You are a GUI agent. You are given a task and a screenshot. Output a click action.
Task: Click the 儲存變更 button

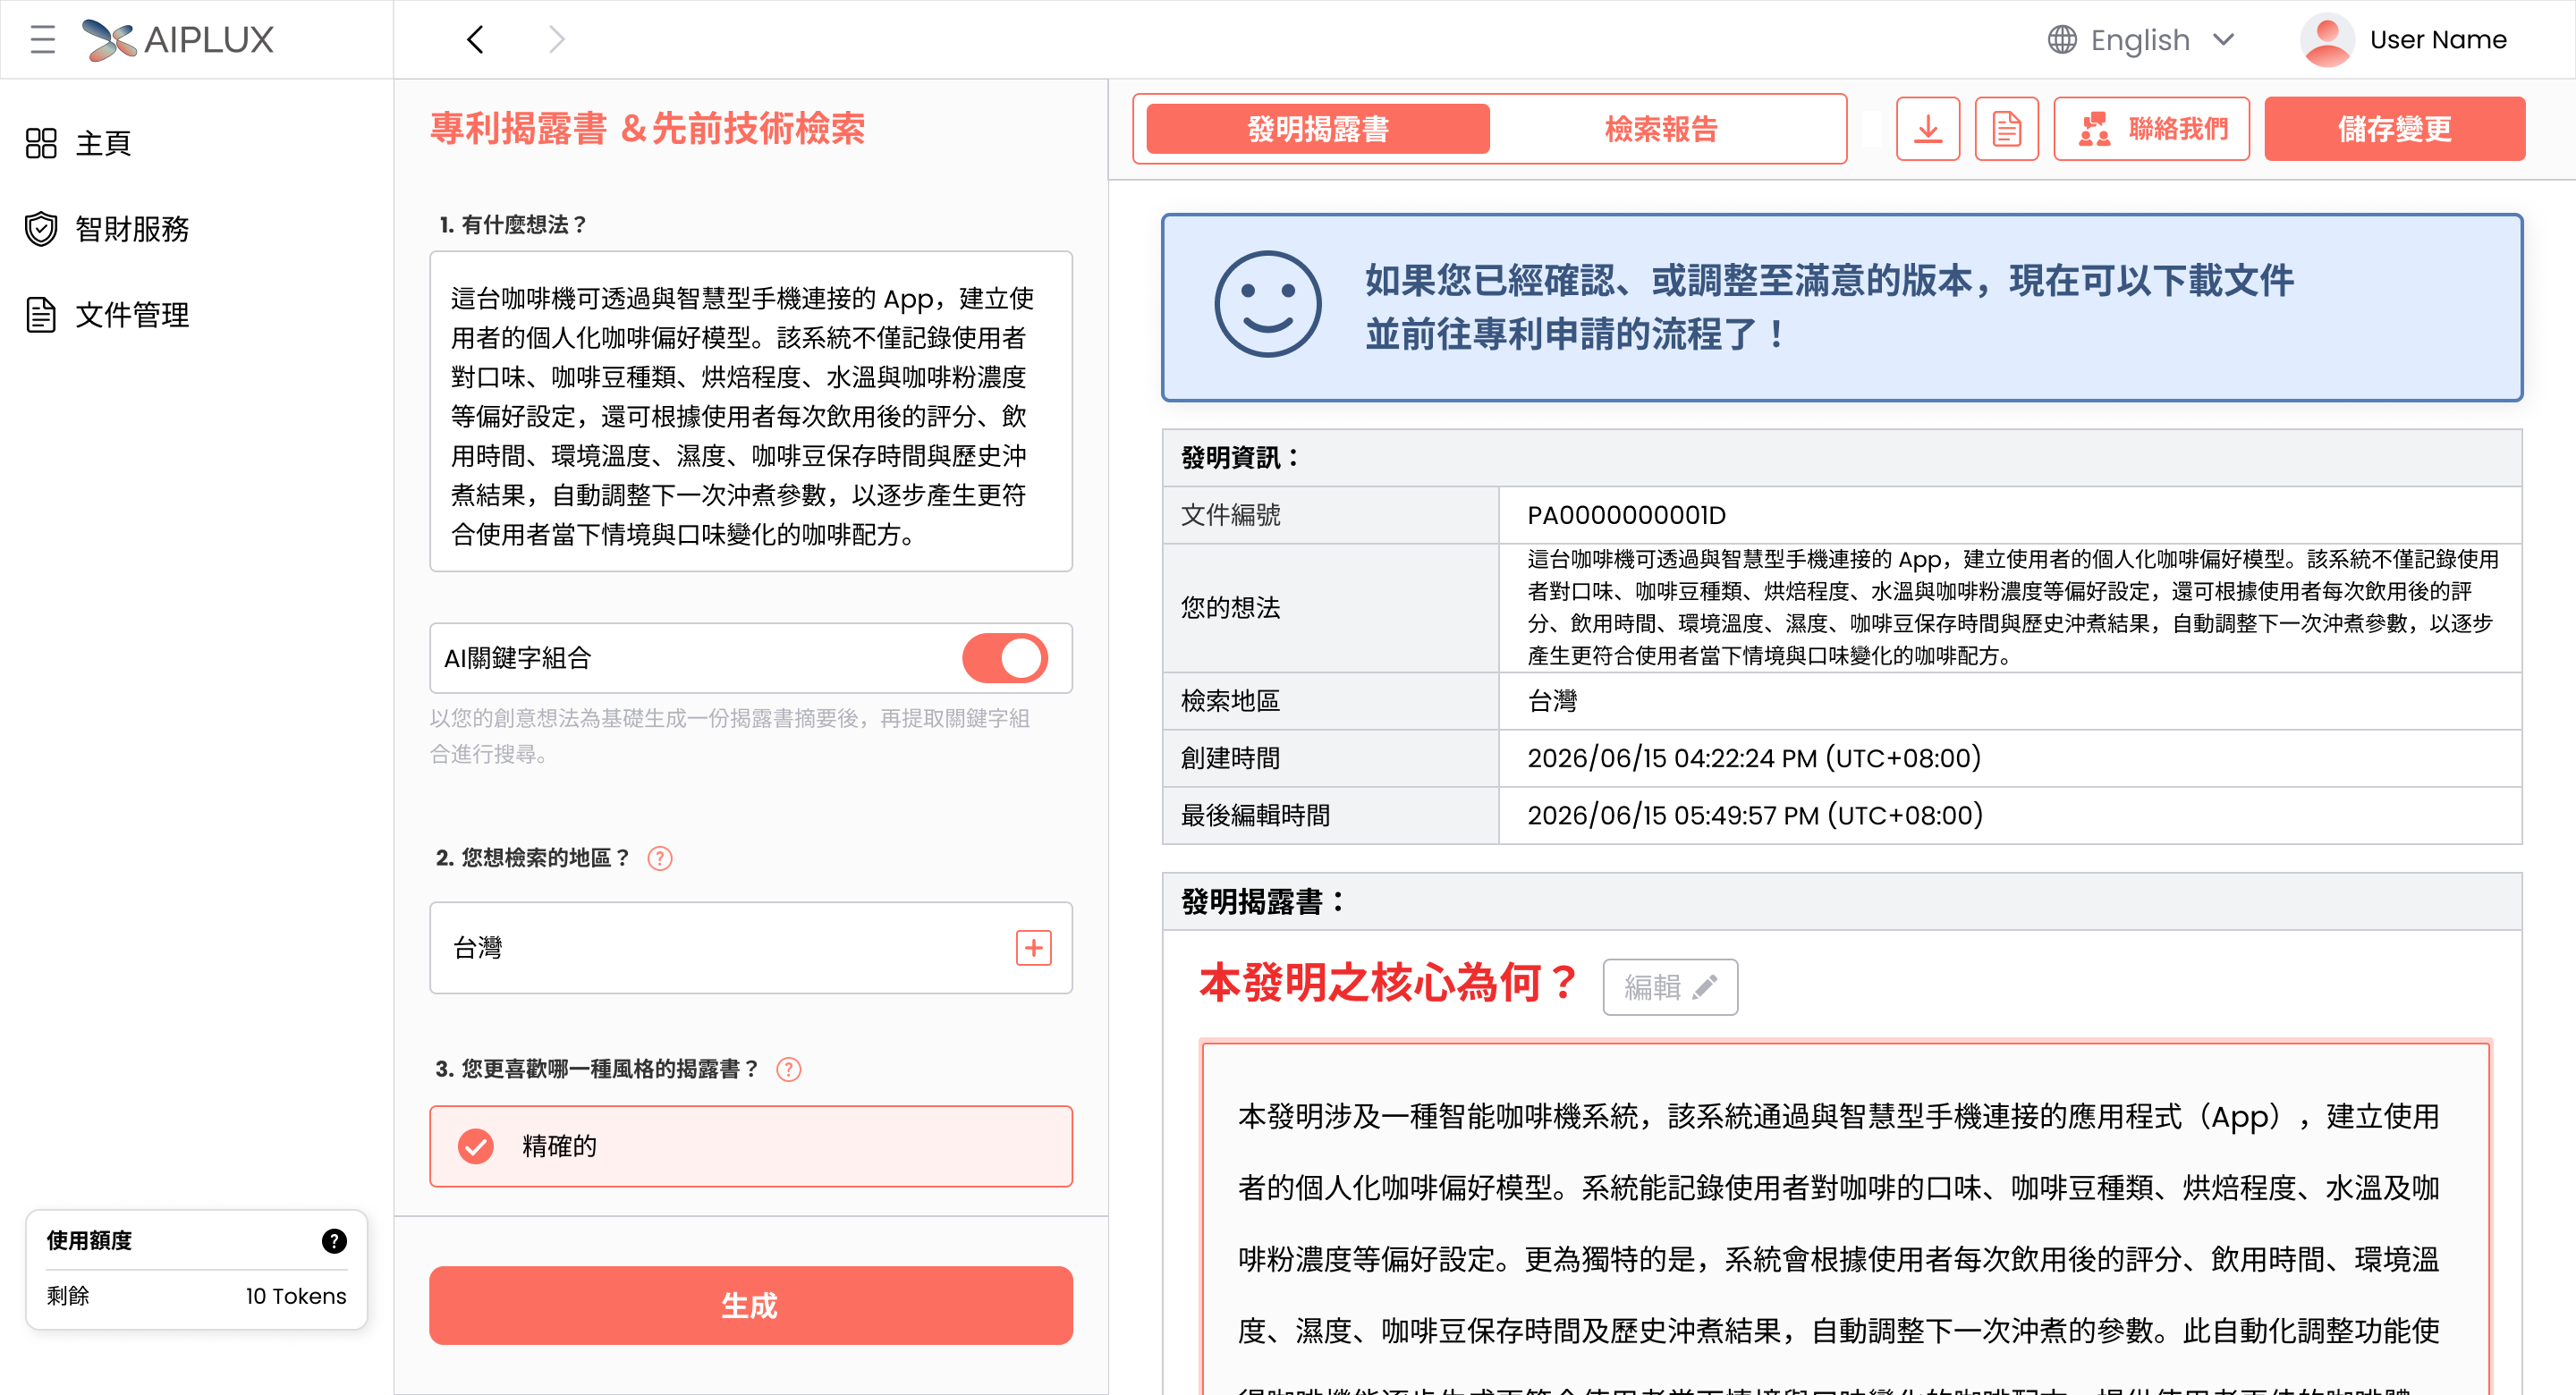2394,129
